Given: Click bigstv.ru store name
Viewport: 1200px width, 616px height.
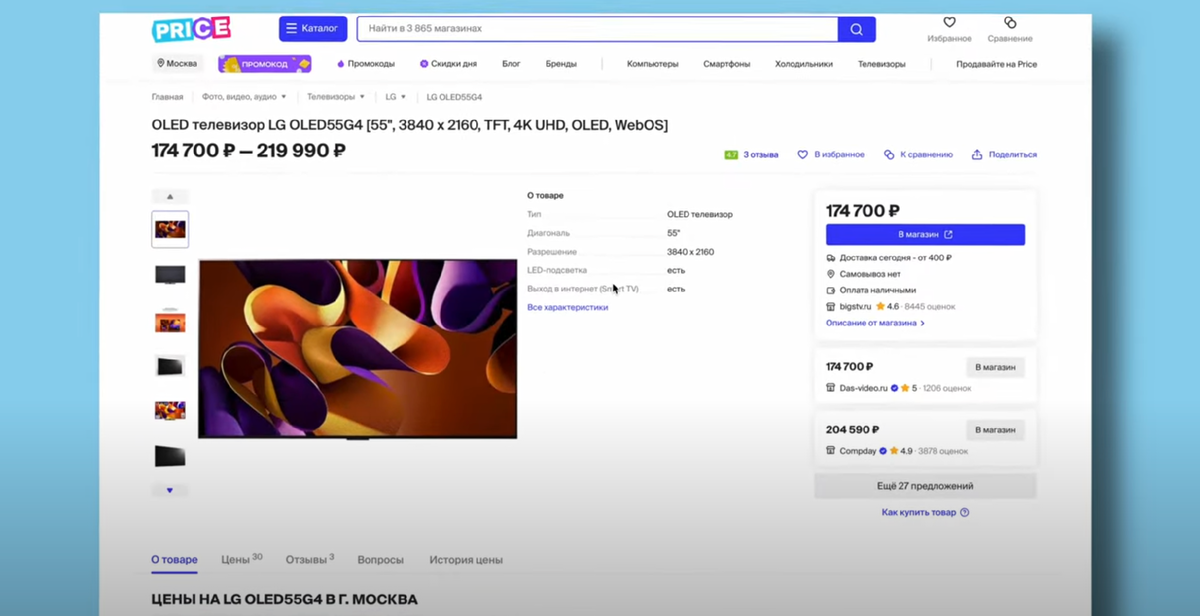Looking at the screenshot, I should (855, 306).
